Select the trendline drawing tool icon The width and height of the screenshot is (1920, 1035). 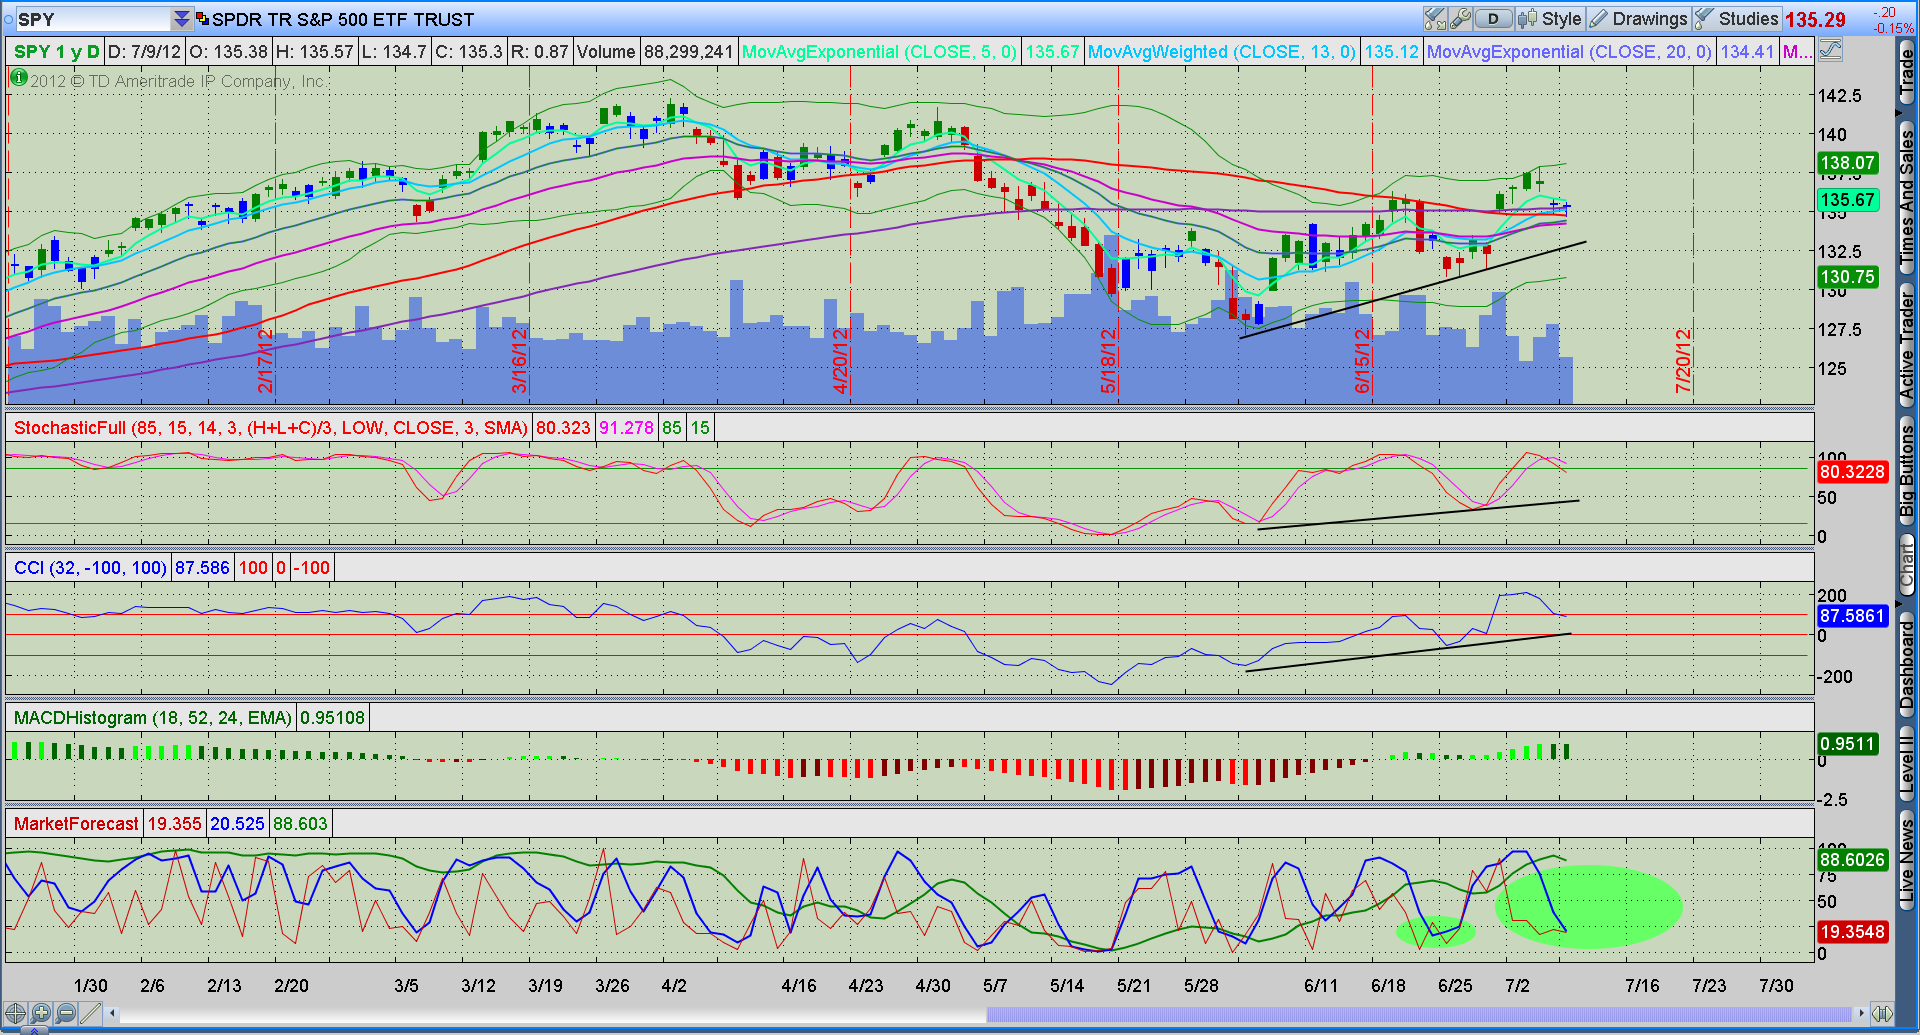(x=92, y=1013)
